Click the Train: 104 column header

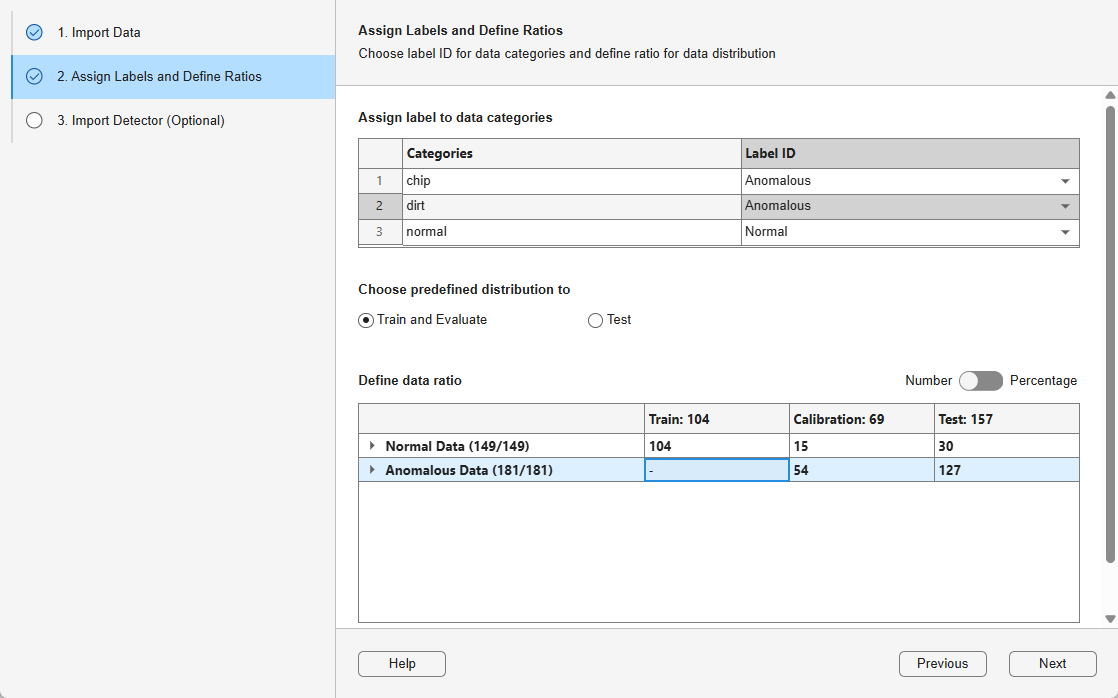(x=717, y=419)
